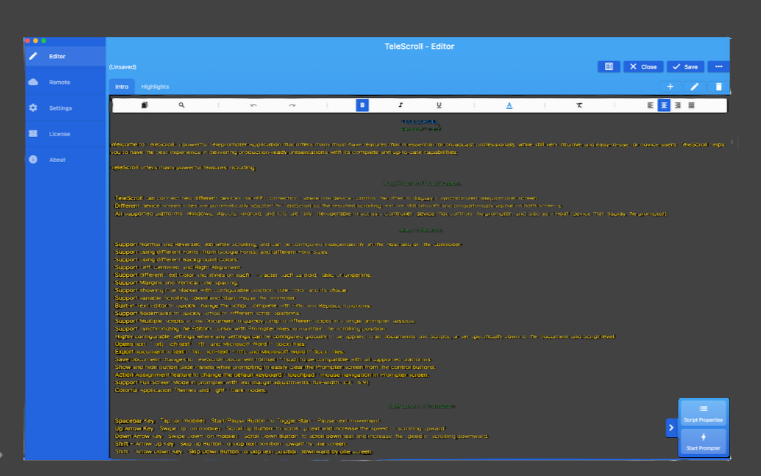Align text to the right
Image resolution: width=761 pixels, height=476 pixels.
[x=678, y=105]
